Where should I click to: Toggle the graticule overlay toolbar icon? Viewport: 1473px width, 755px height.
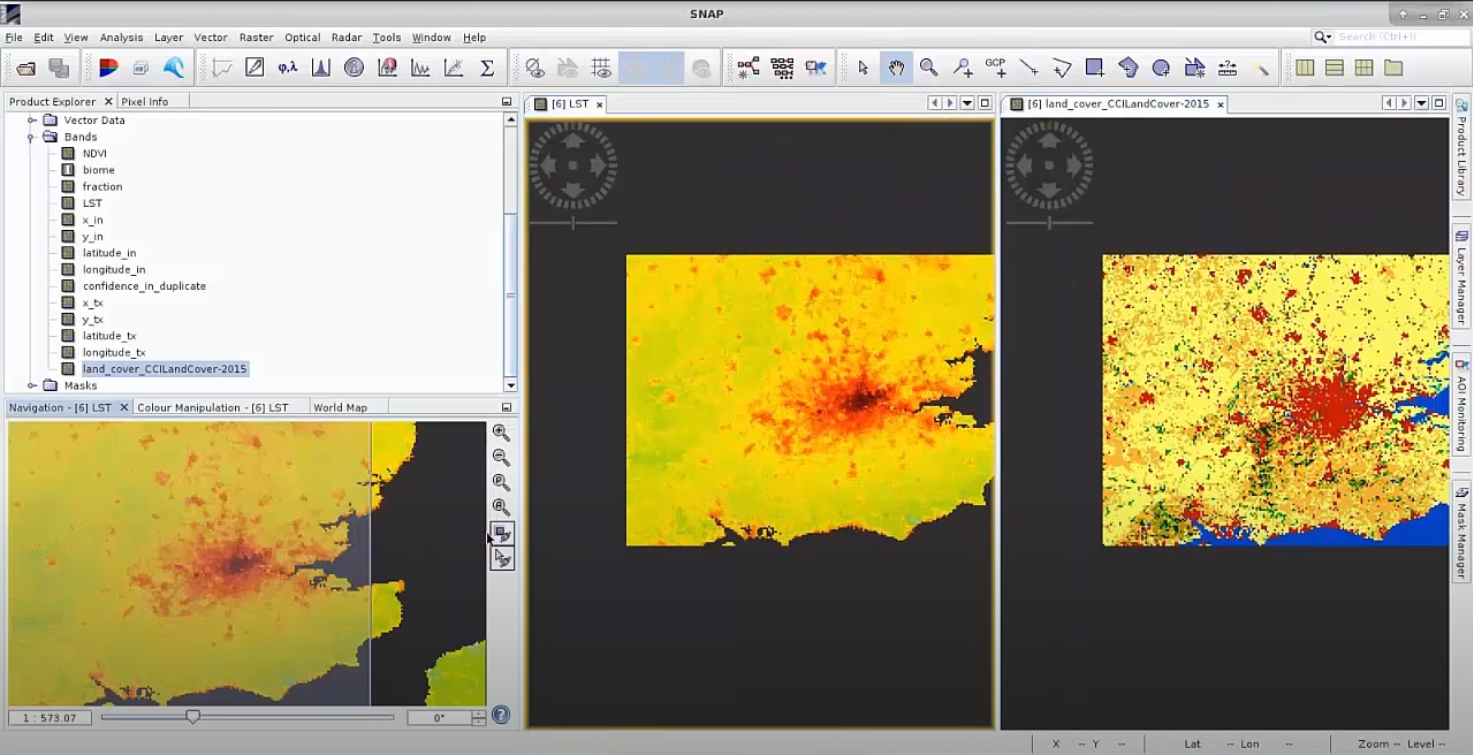click(x=601, y=68)
